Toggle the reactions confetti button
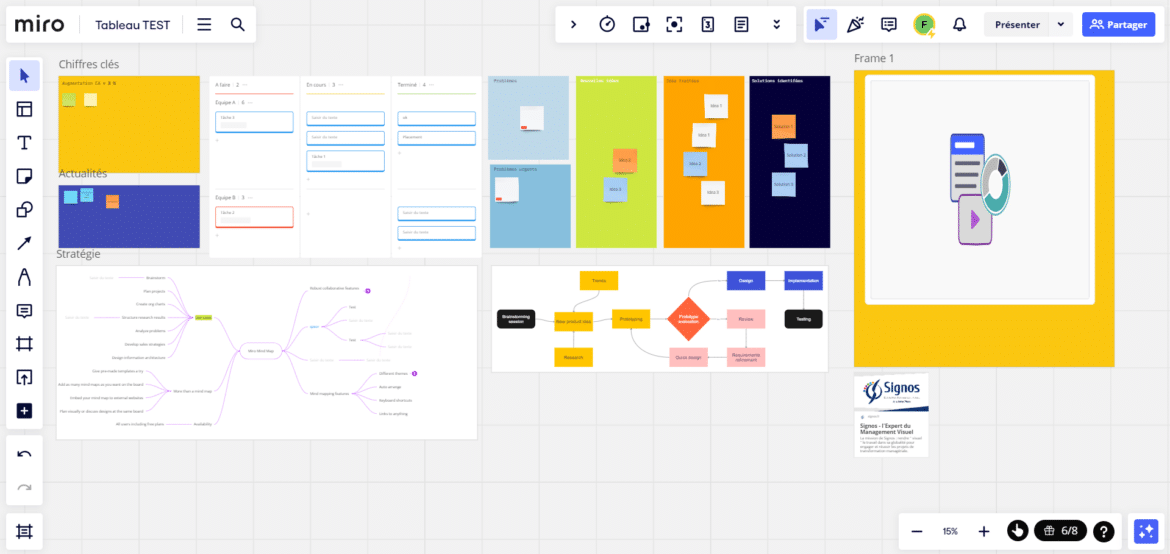Screen dimensions: 1170x554 click(x=855, y=25)
